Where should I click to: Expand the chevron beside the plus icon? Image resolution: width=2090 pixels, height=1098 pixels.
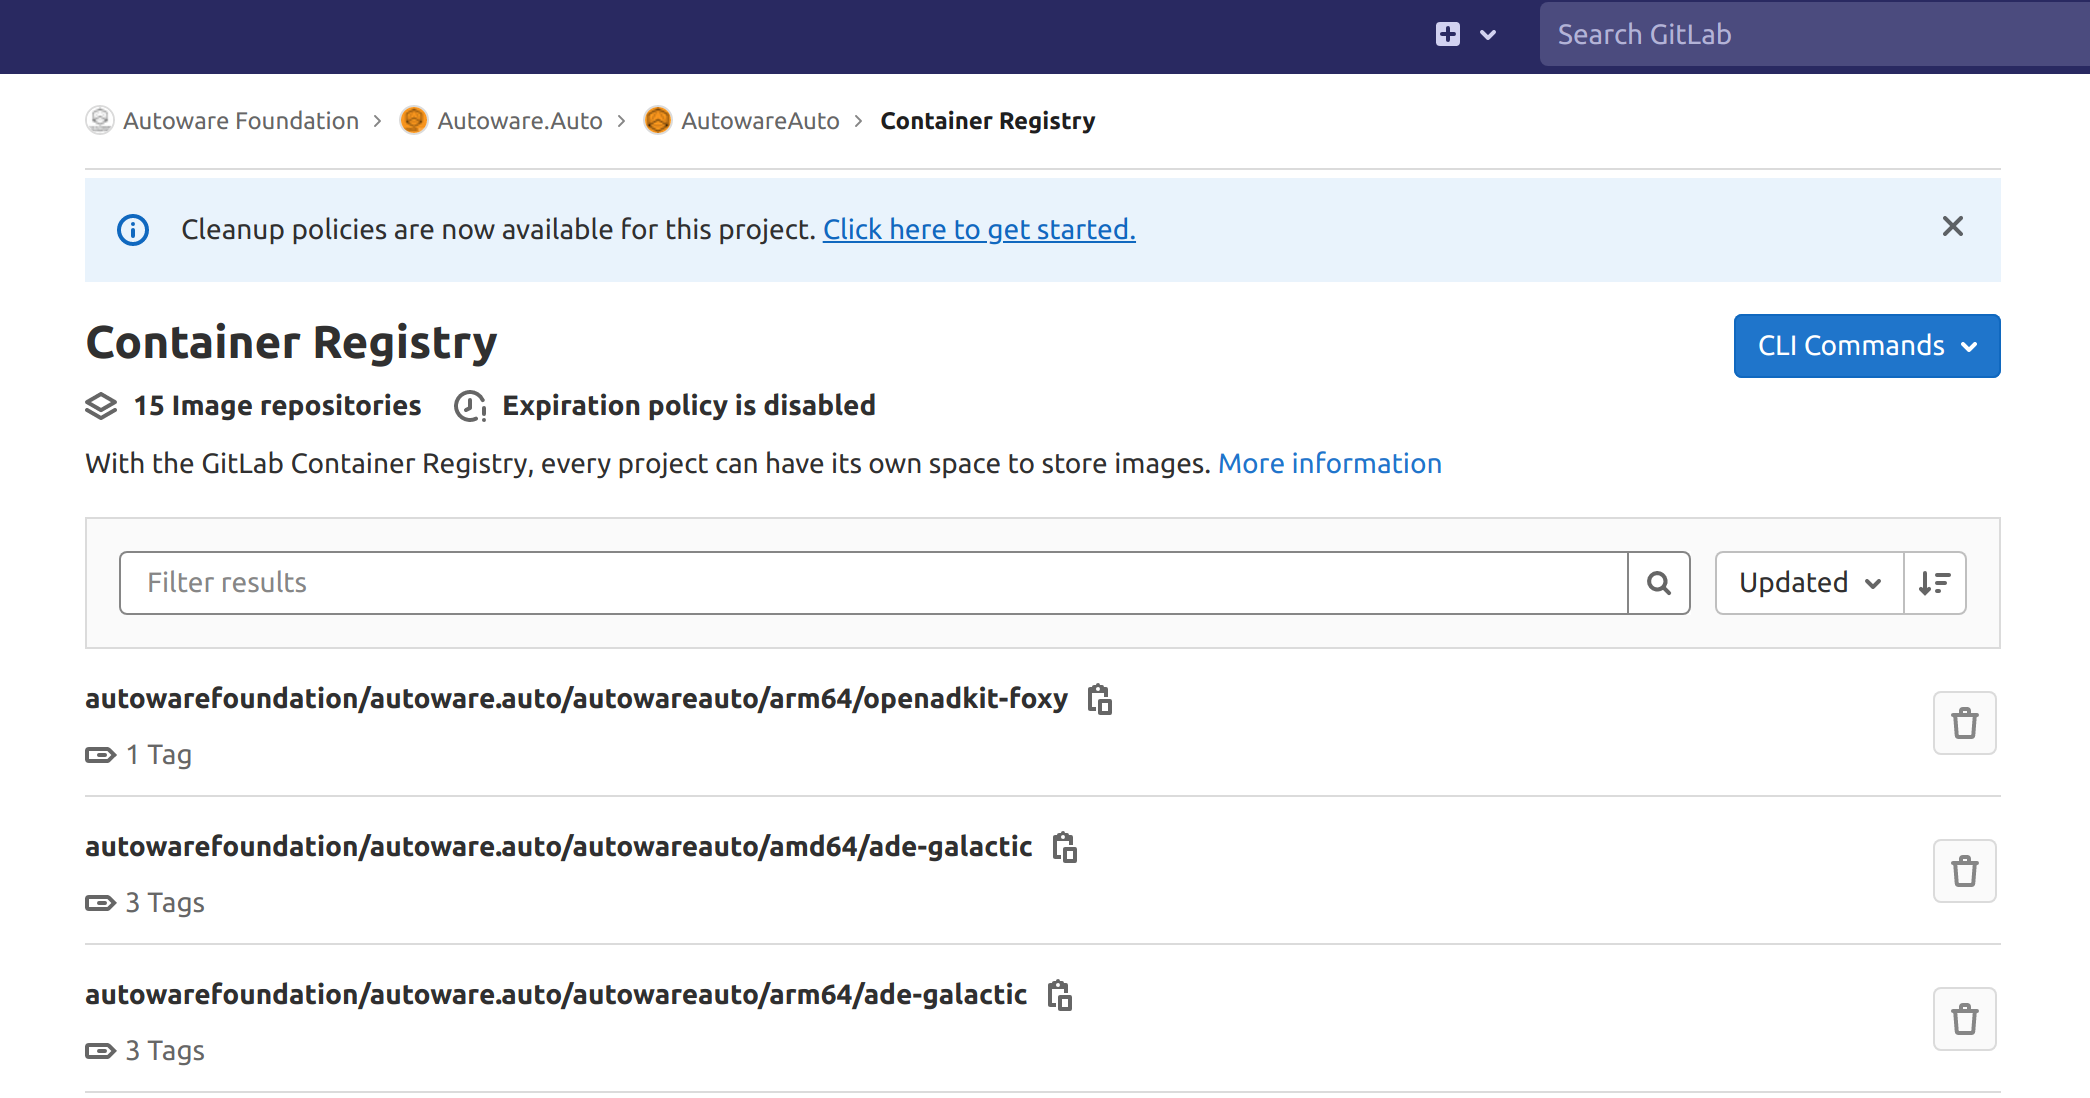pos(1488,35)
